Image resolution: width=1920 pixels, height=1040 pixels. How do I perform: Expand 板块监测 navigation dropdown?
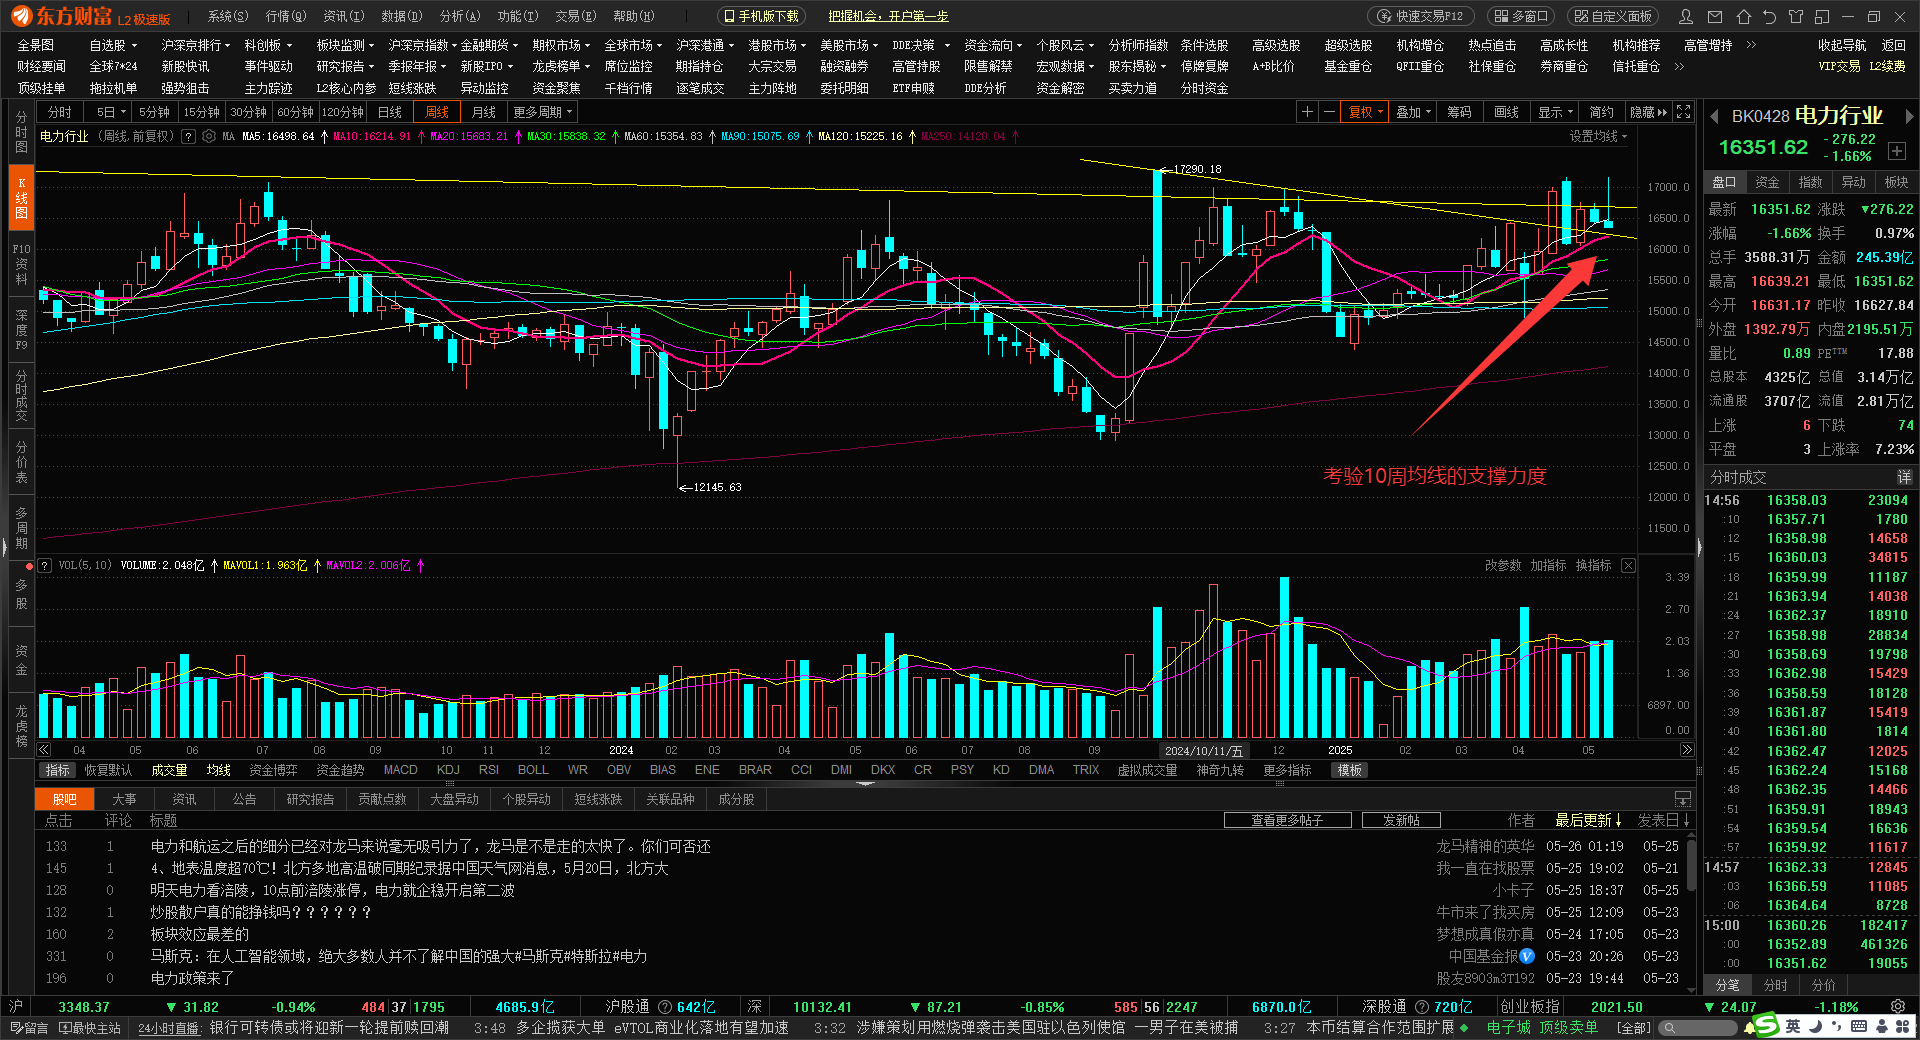(345, 45)
